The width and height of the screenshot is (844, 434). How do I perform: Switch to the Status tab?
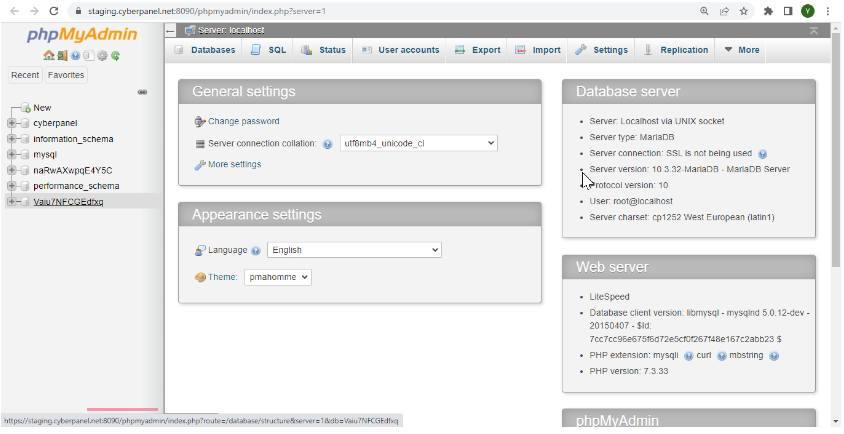click(323, 50)
